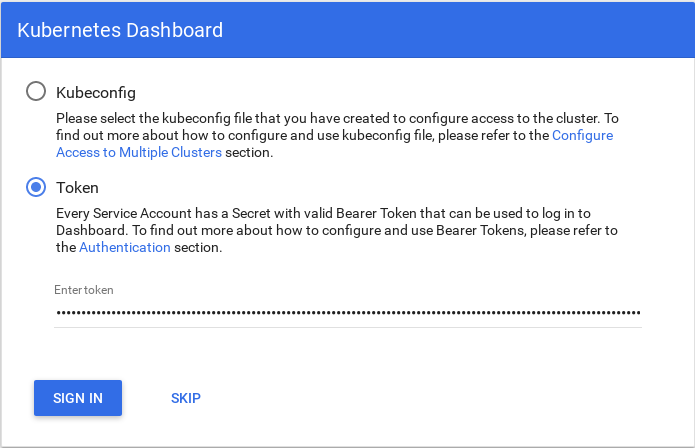This screenshot has height=448, width=695.
Task: Click the Kubernetes Dashboard title
Action: [120, 30]
